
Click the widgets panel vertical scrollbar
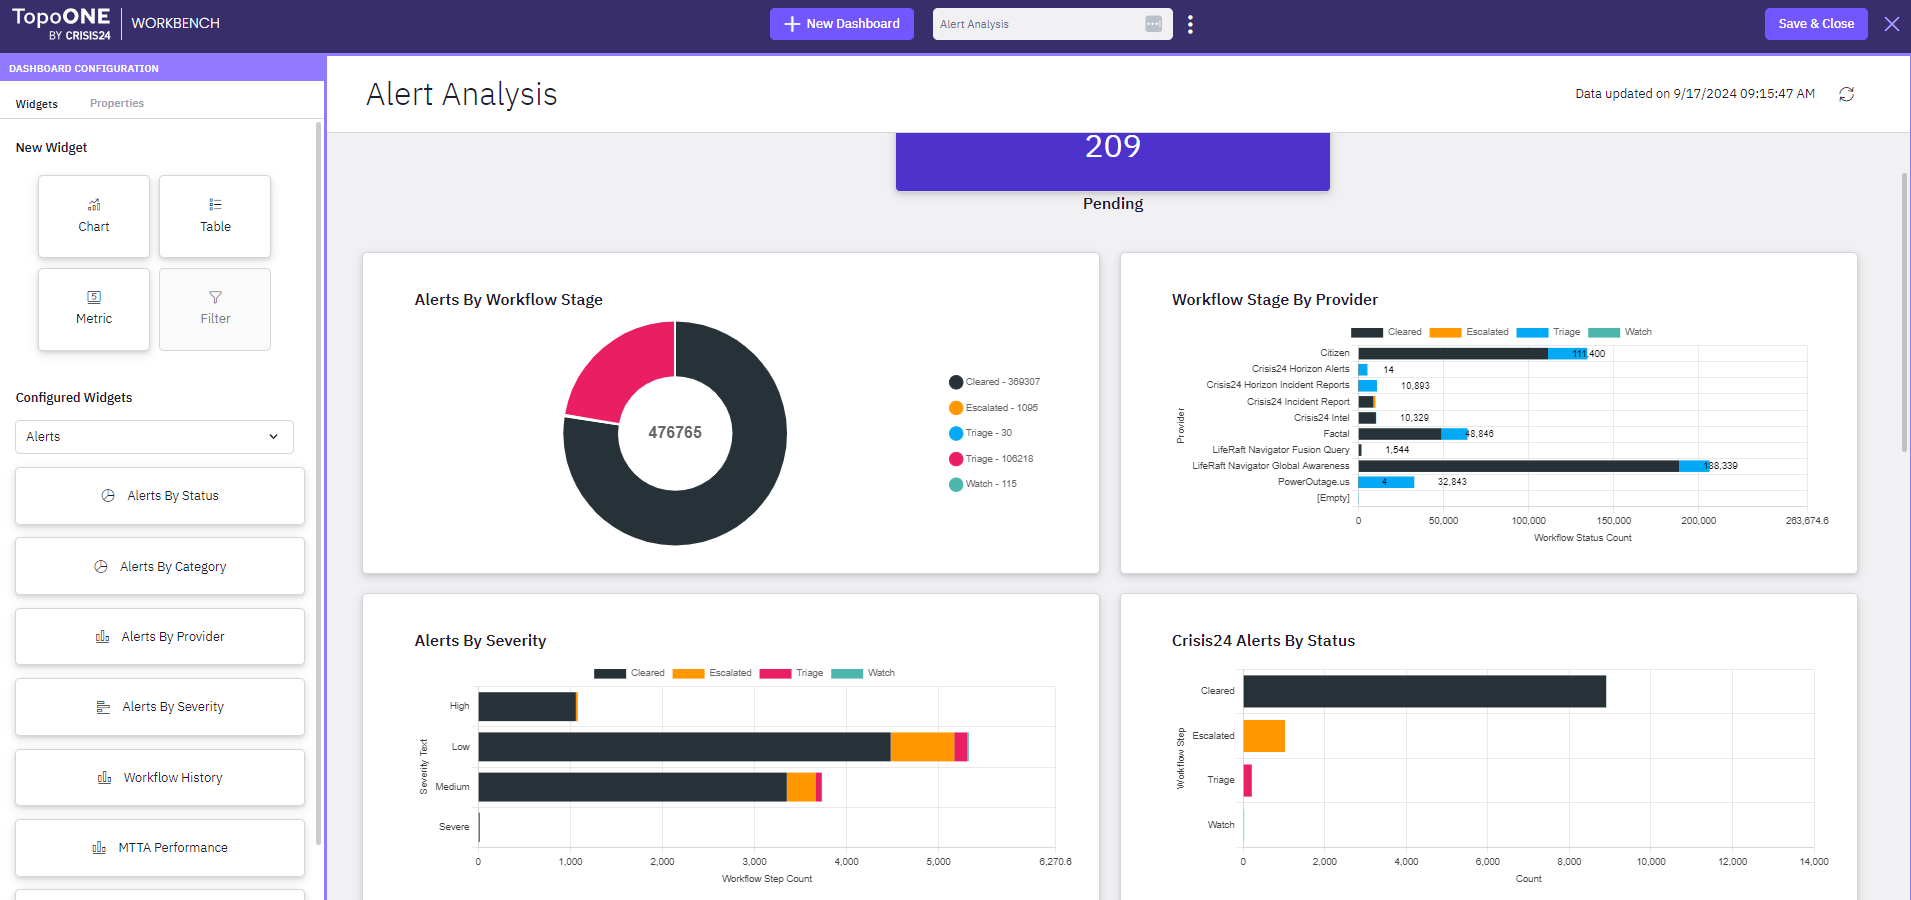(319, 483)
